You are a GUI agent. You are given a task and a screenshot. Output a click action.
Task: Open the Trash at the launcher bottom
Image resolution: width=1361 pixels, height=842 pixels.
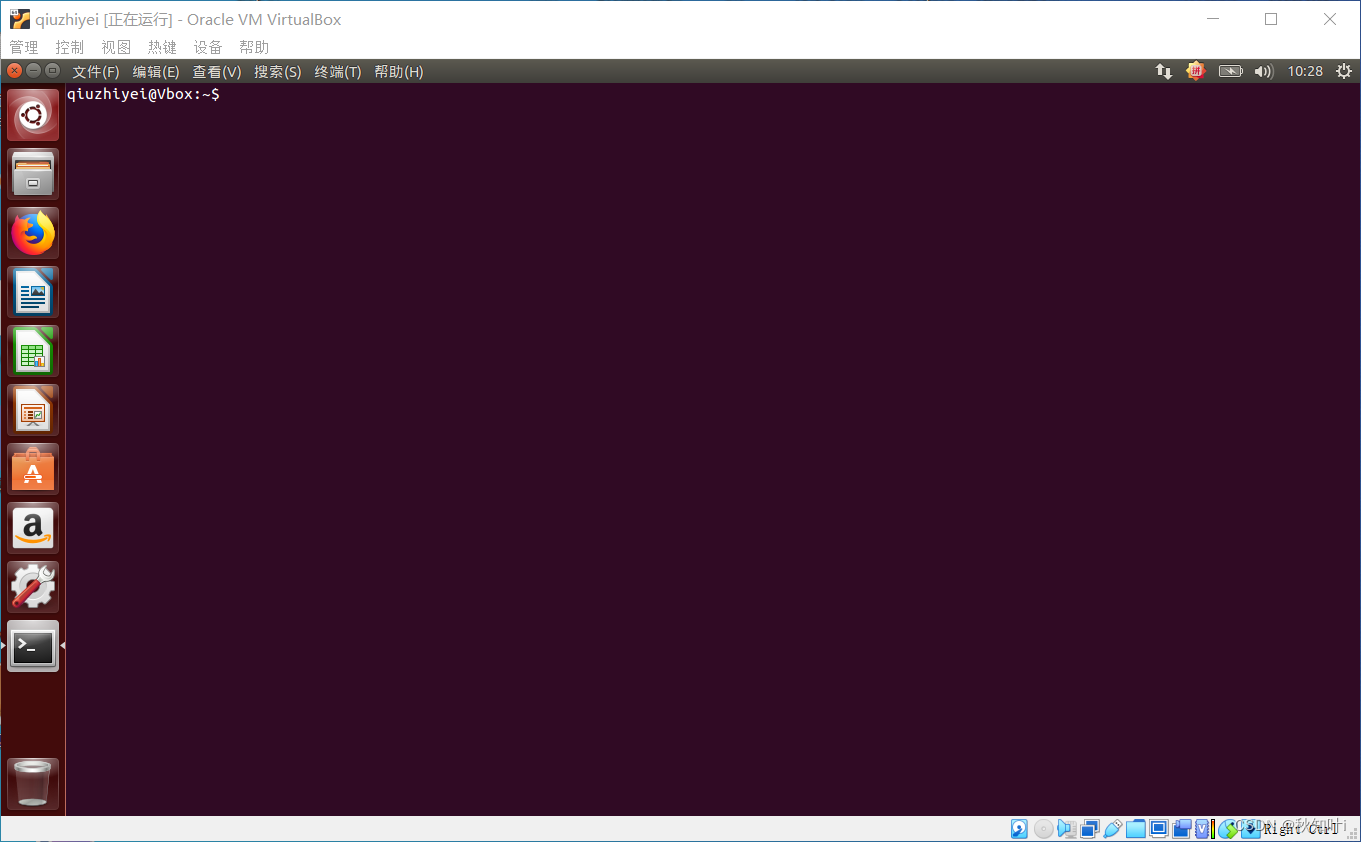point(32,783)
